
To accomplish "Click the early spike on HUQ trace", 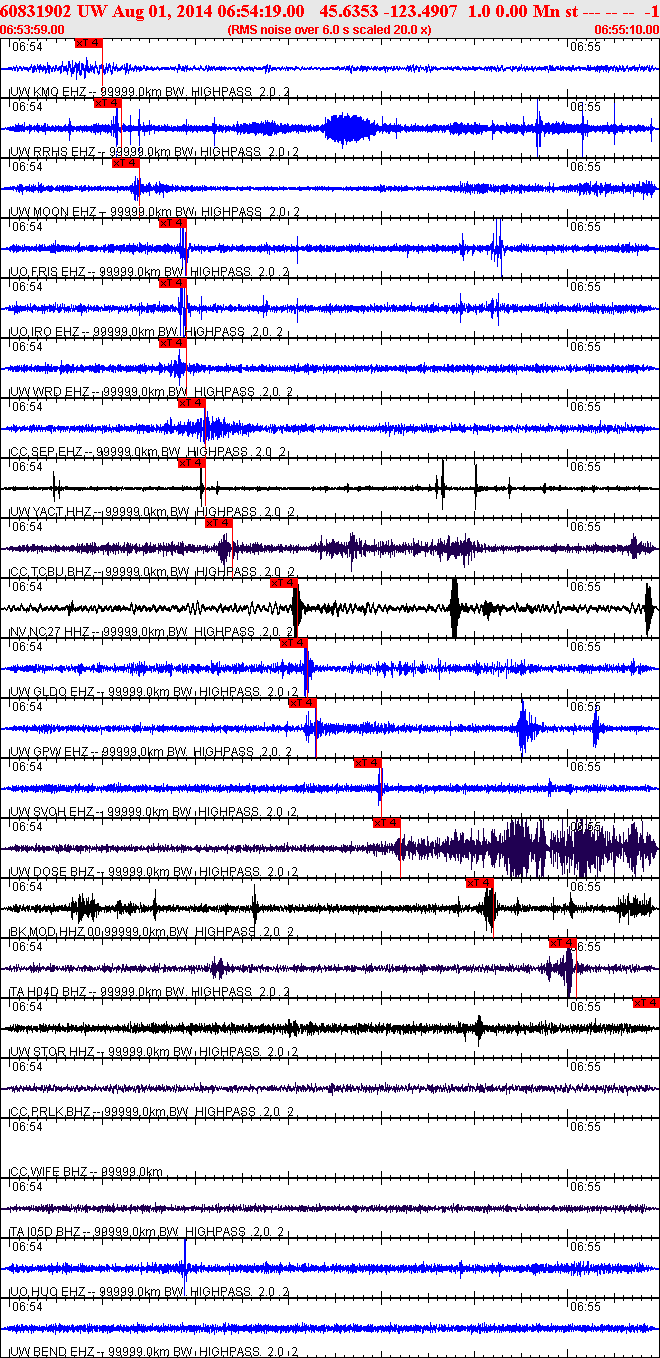I will coord(185,1267).
